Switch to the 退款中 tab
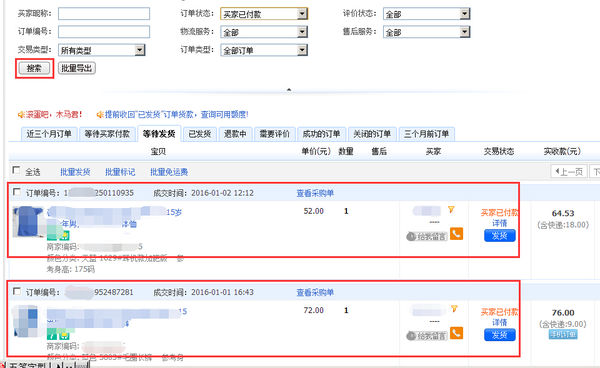The width and height of the screenshot is (600, 368). [x=235, y=134]
